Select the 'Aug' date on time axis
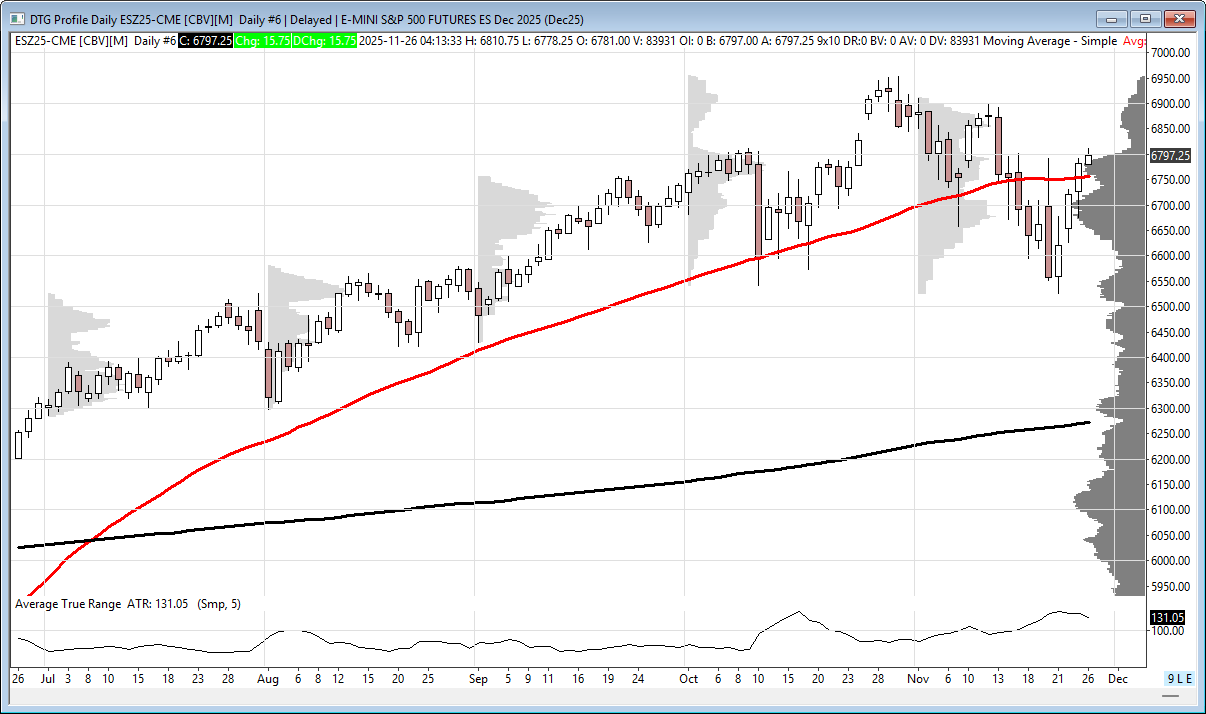Viewport: 1206px width, 714px height. click(x=265, y=678)
